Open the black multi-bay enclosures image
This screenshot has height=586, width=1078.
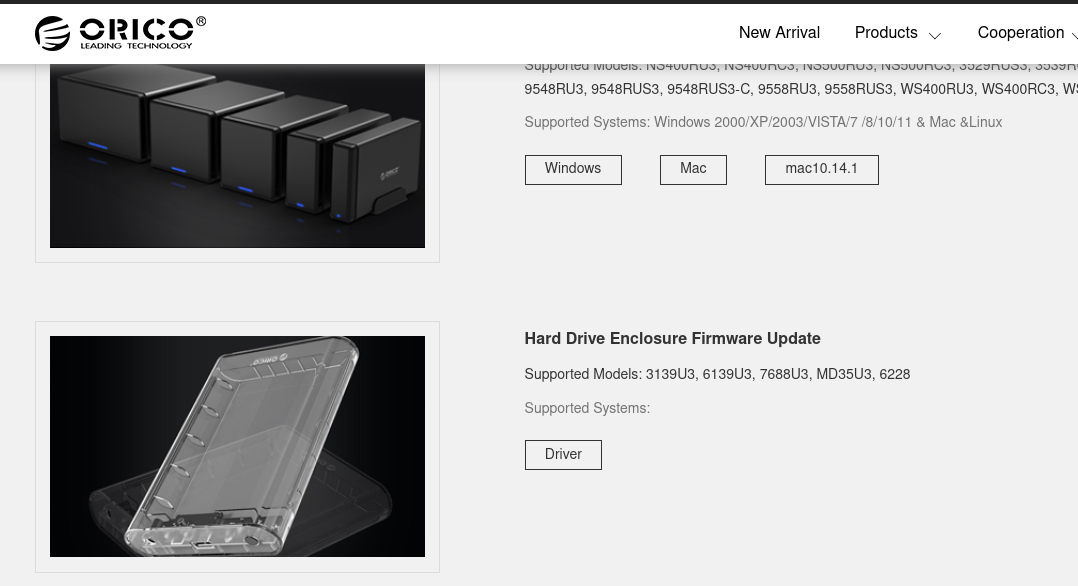click(x=237, y=155)
